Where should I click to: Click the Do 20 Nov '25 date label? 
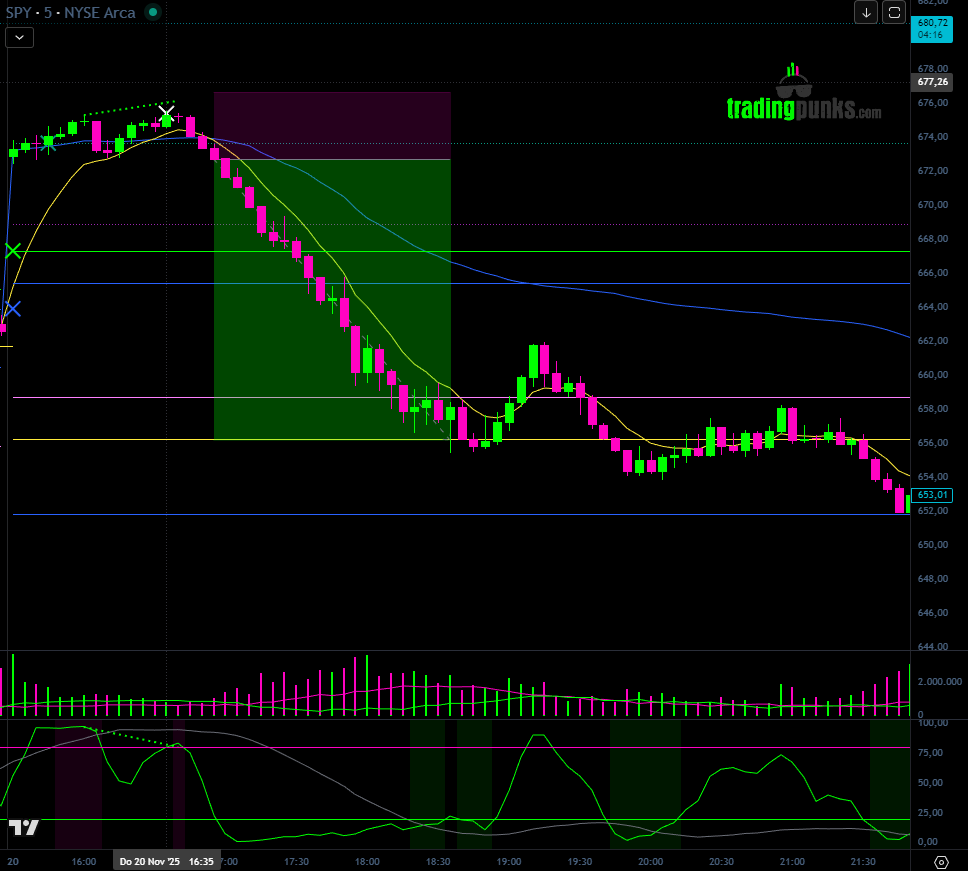tap(147, 861)
